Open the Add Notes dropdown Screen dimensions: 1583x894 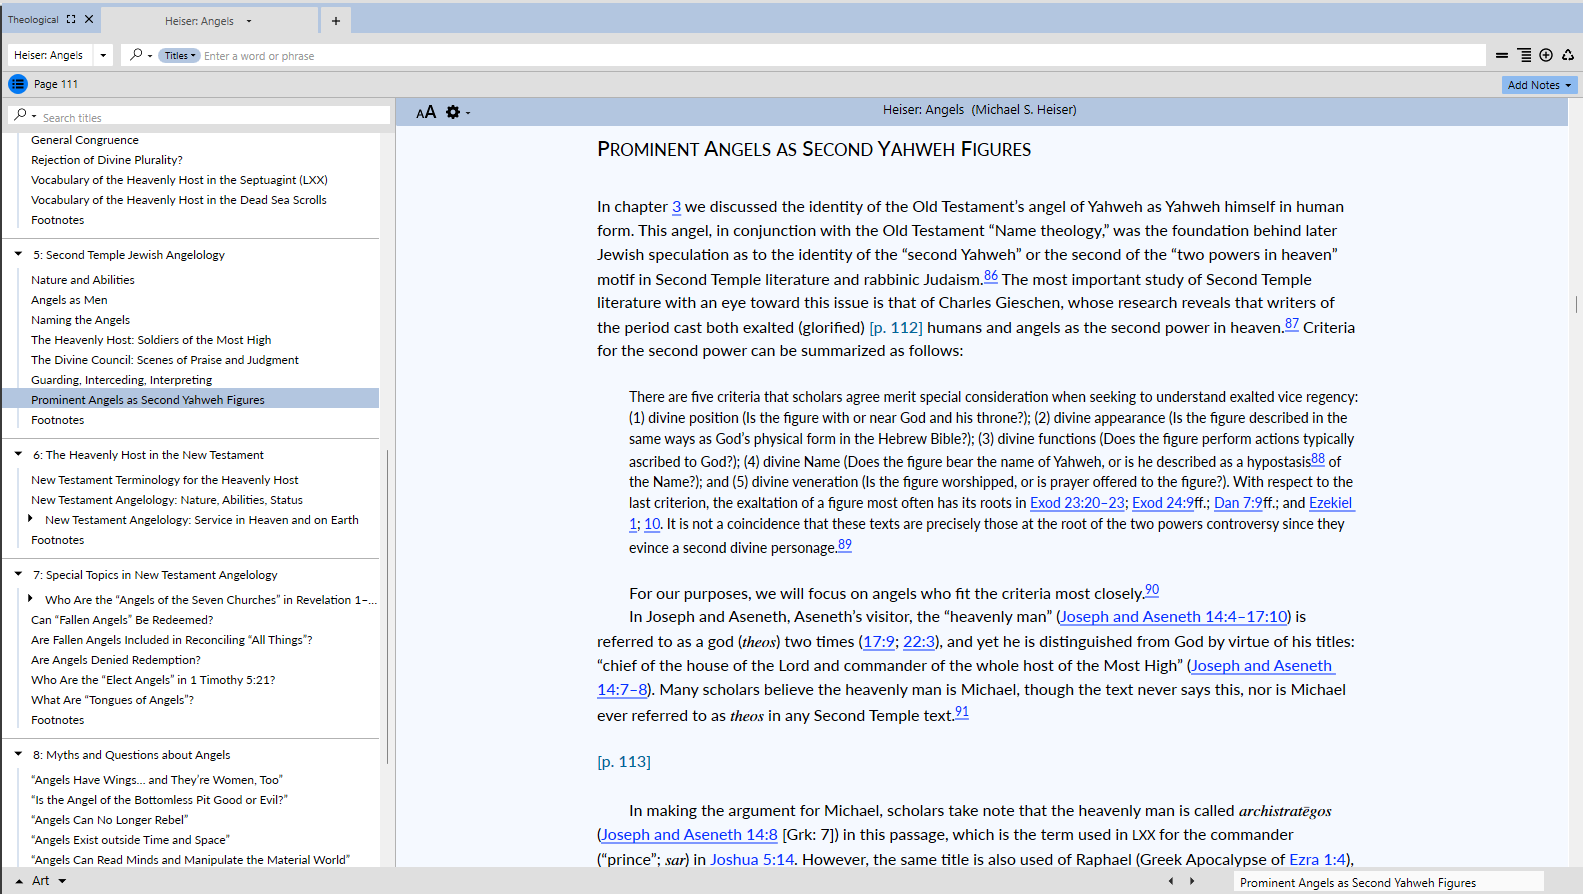[1539, 85]
